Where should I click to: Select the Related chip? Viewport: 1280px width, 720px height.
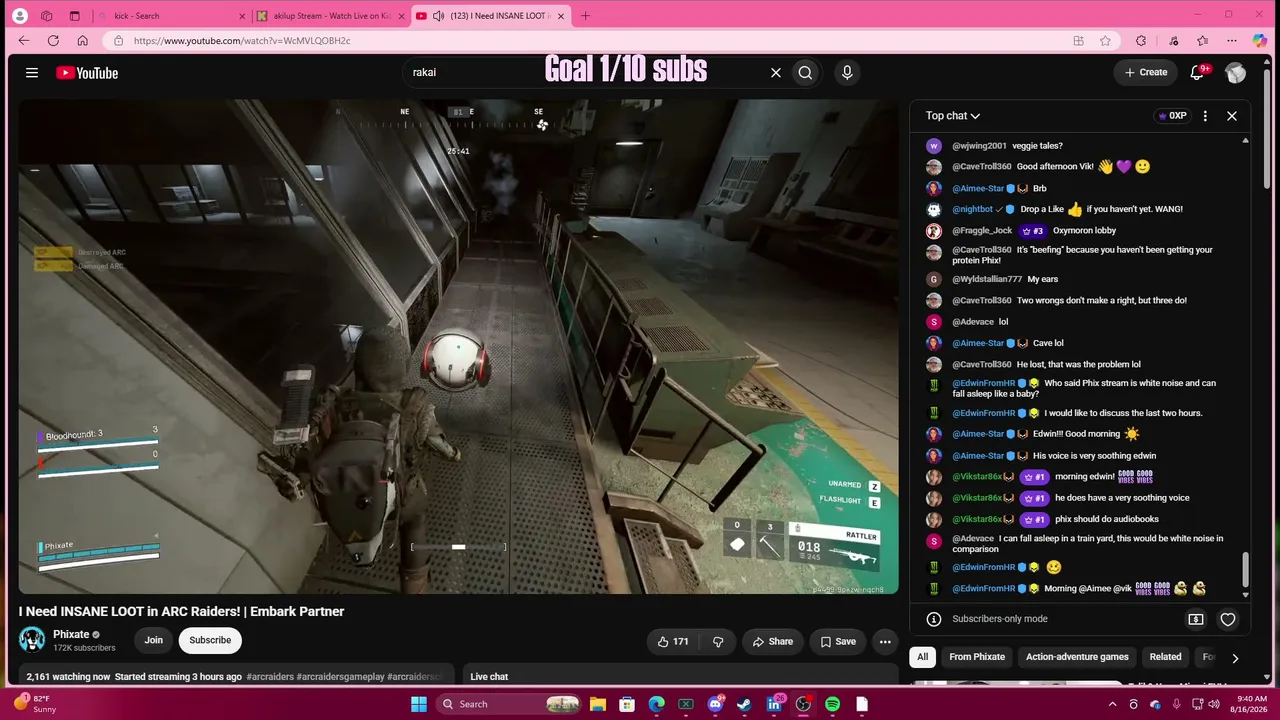1165,657
